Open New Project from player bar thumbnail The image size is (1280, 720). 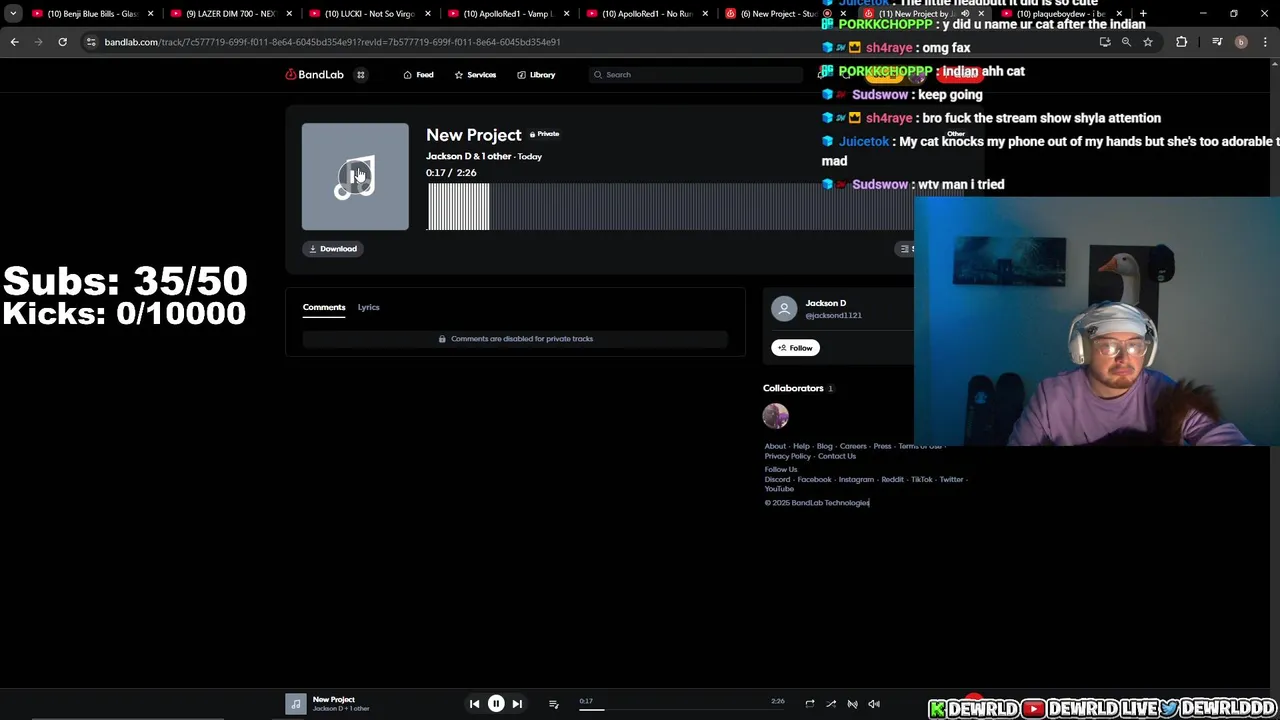tap(296, 704)
